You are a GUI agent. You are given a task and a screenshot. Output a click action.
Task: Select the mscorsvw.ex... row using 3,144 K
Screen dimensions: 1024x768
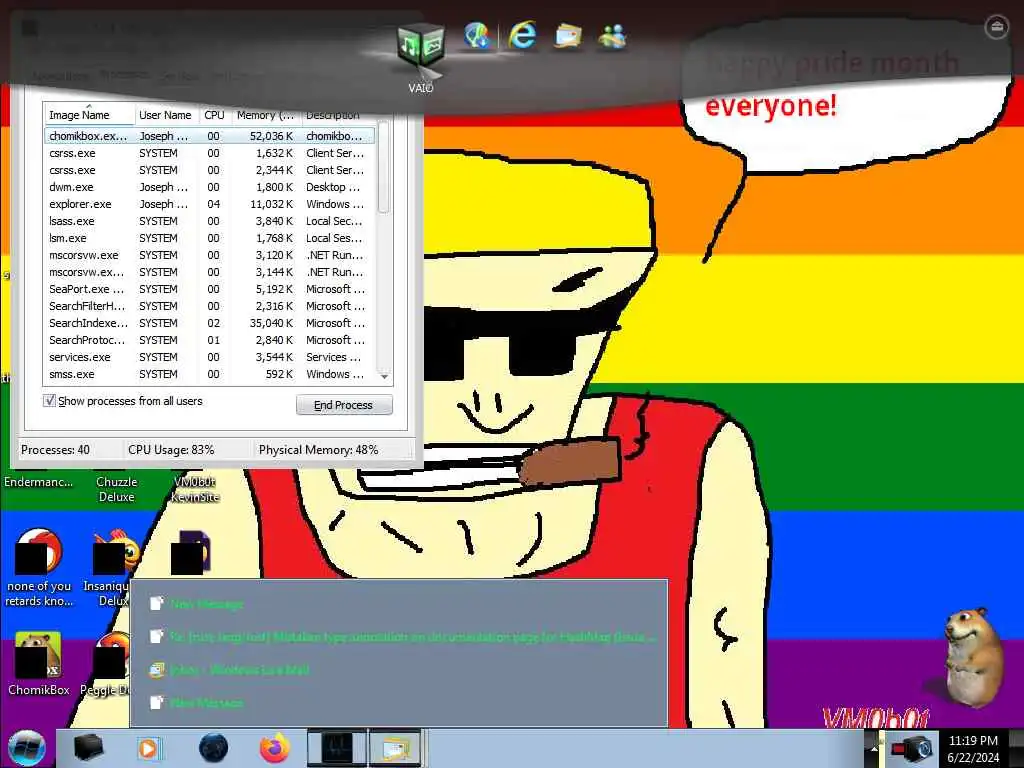point(210,272)
